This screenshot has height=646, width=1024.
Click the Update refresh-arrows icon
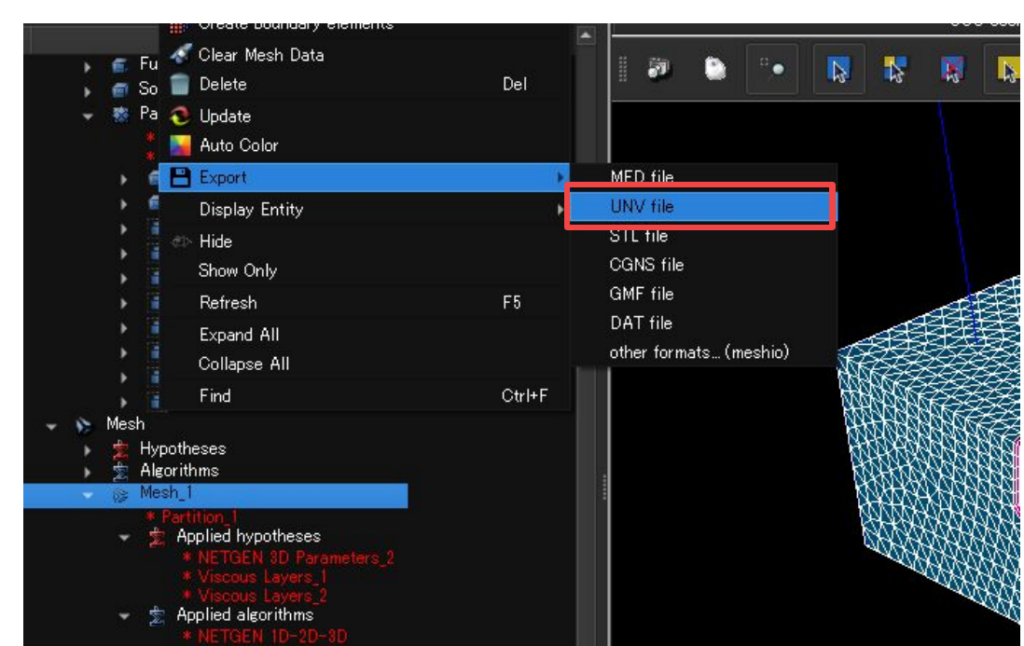180,116
